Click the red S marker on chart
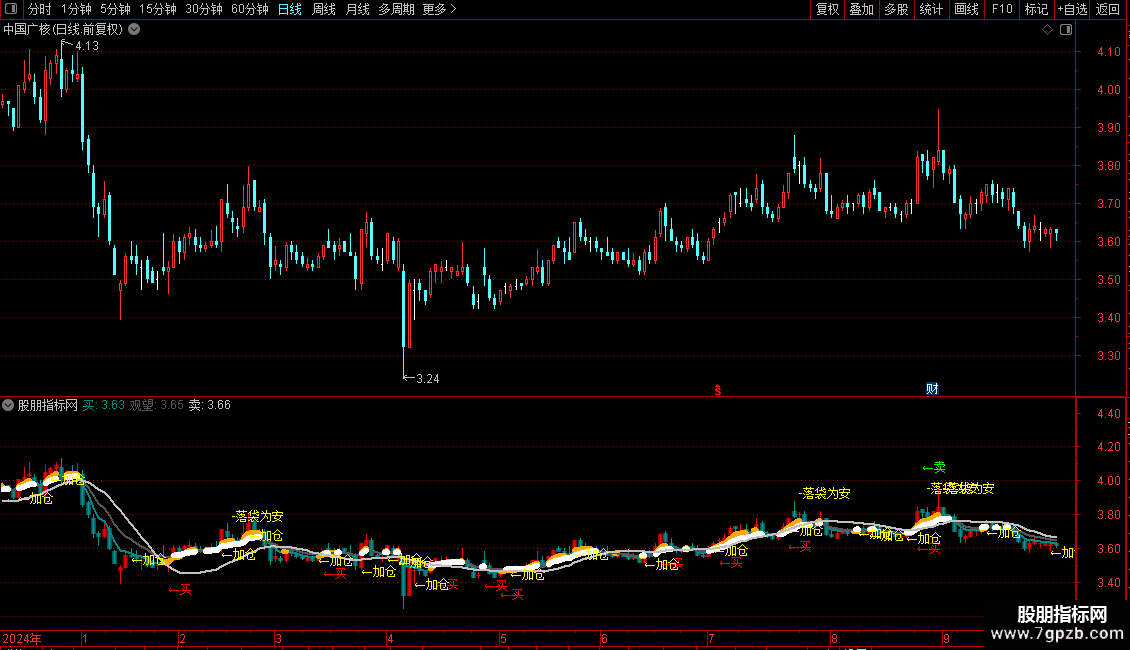The height and width of the screenshot is (650, 1130). click(718, 390)
